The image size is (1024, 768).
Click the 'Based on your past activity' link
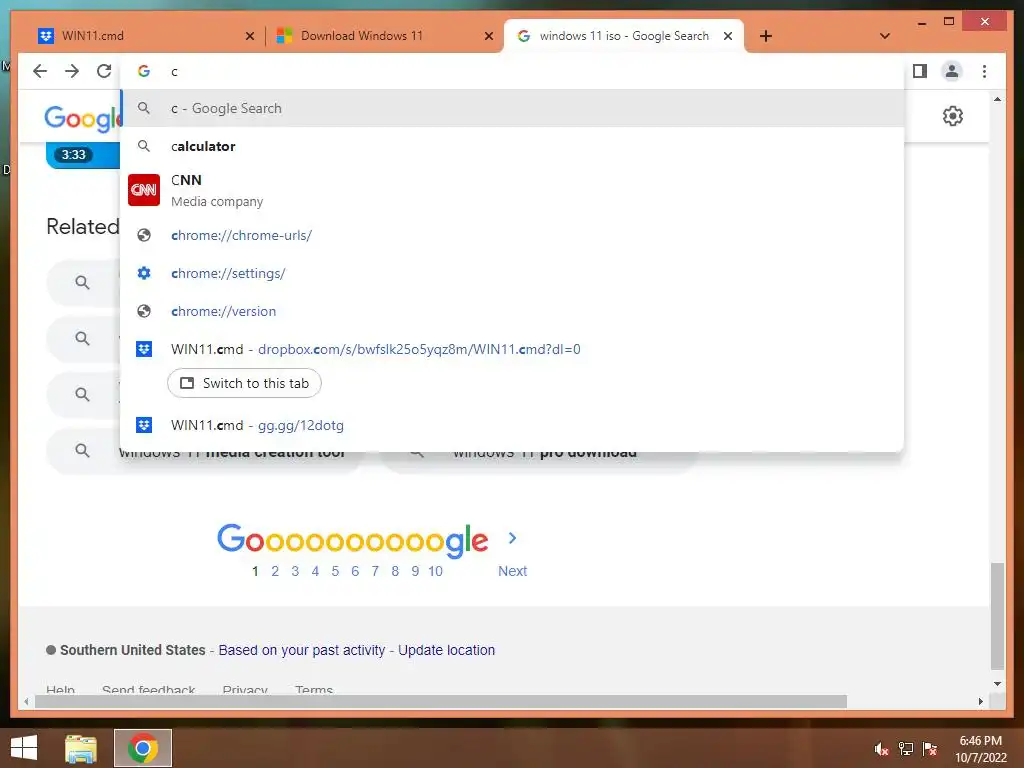[x=302, y=650]
